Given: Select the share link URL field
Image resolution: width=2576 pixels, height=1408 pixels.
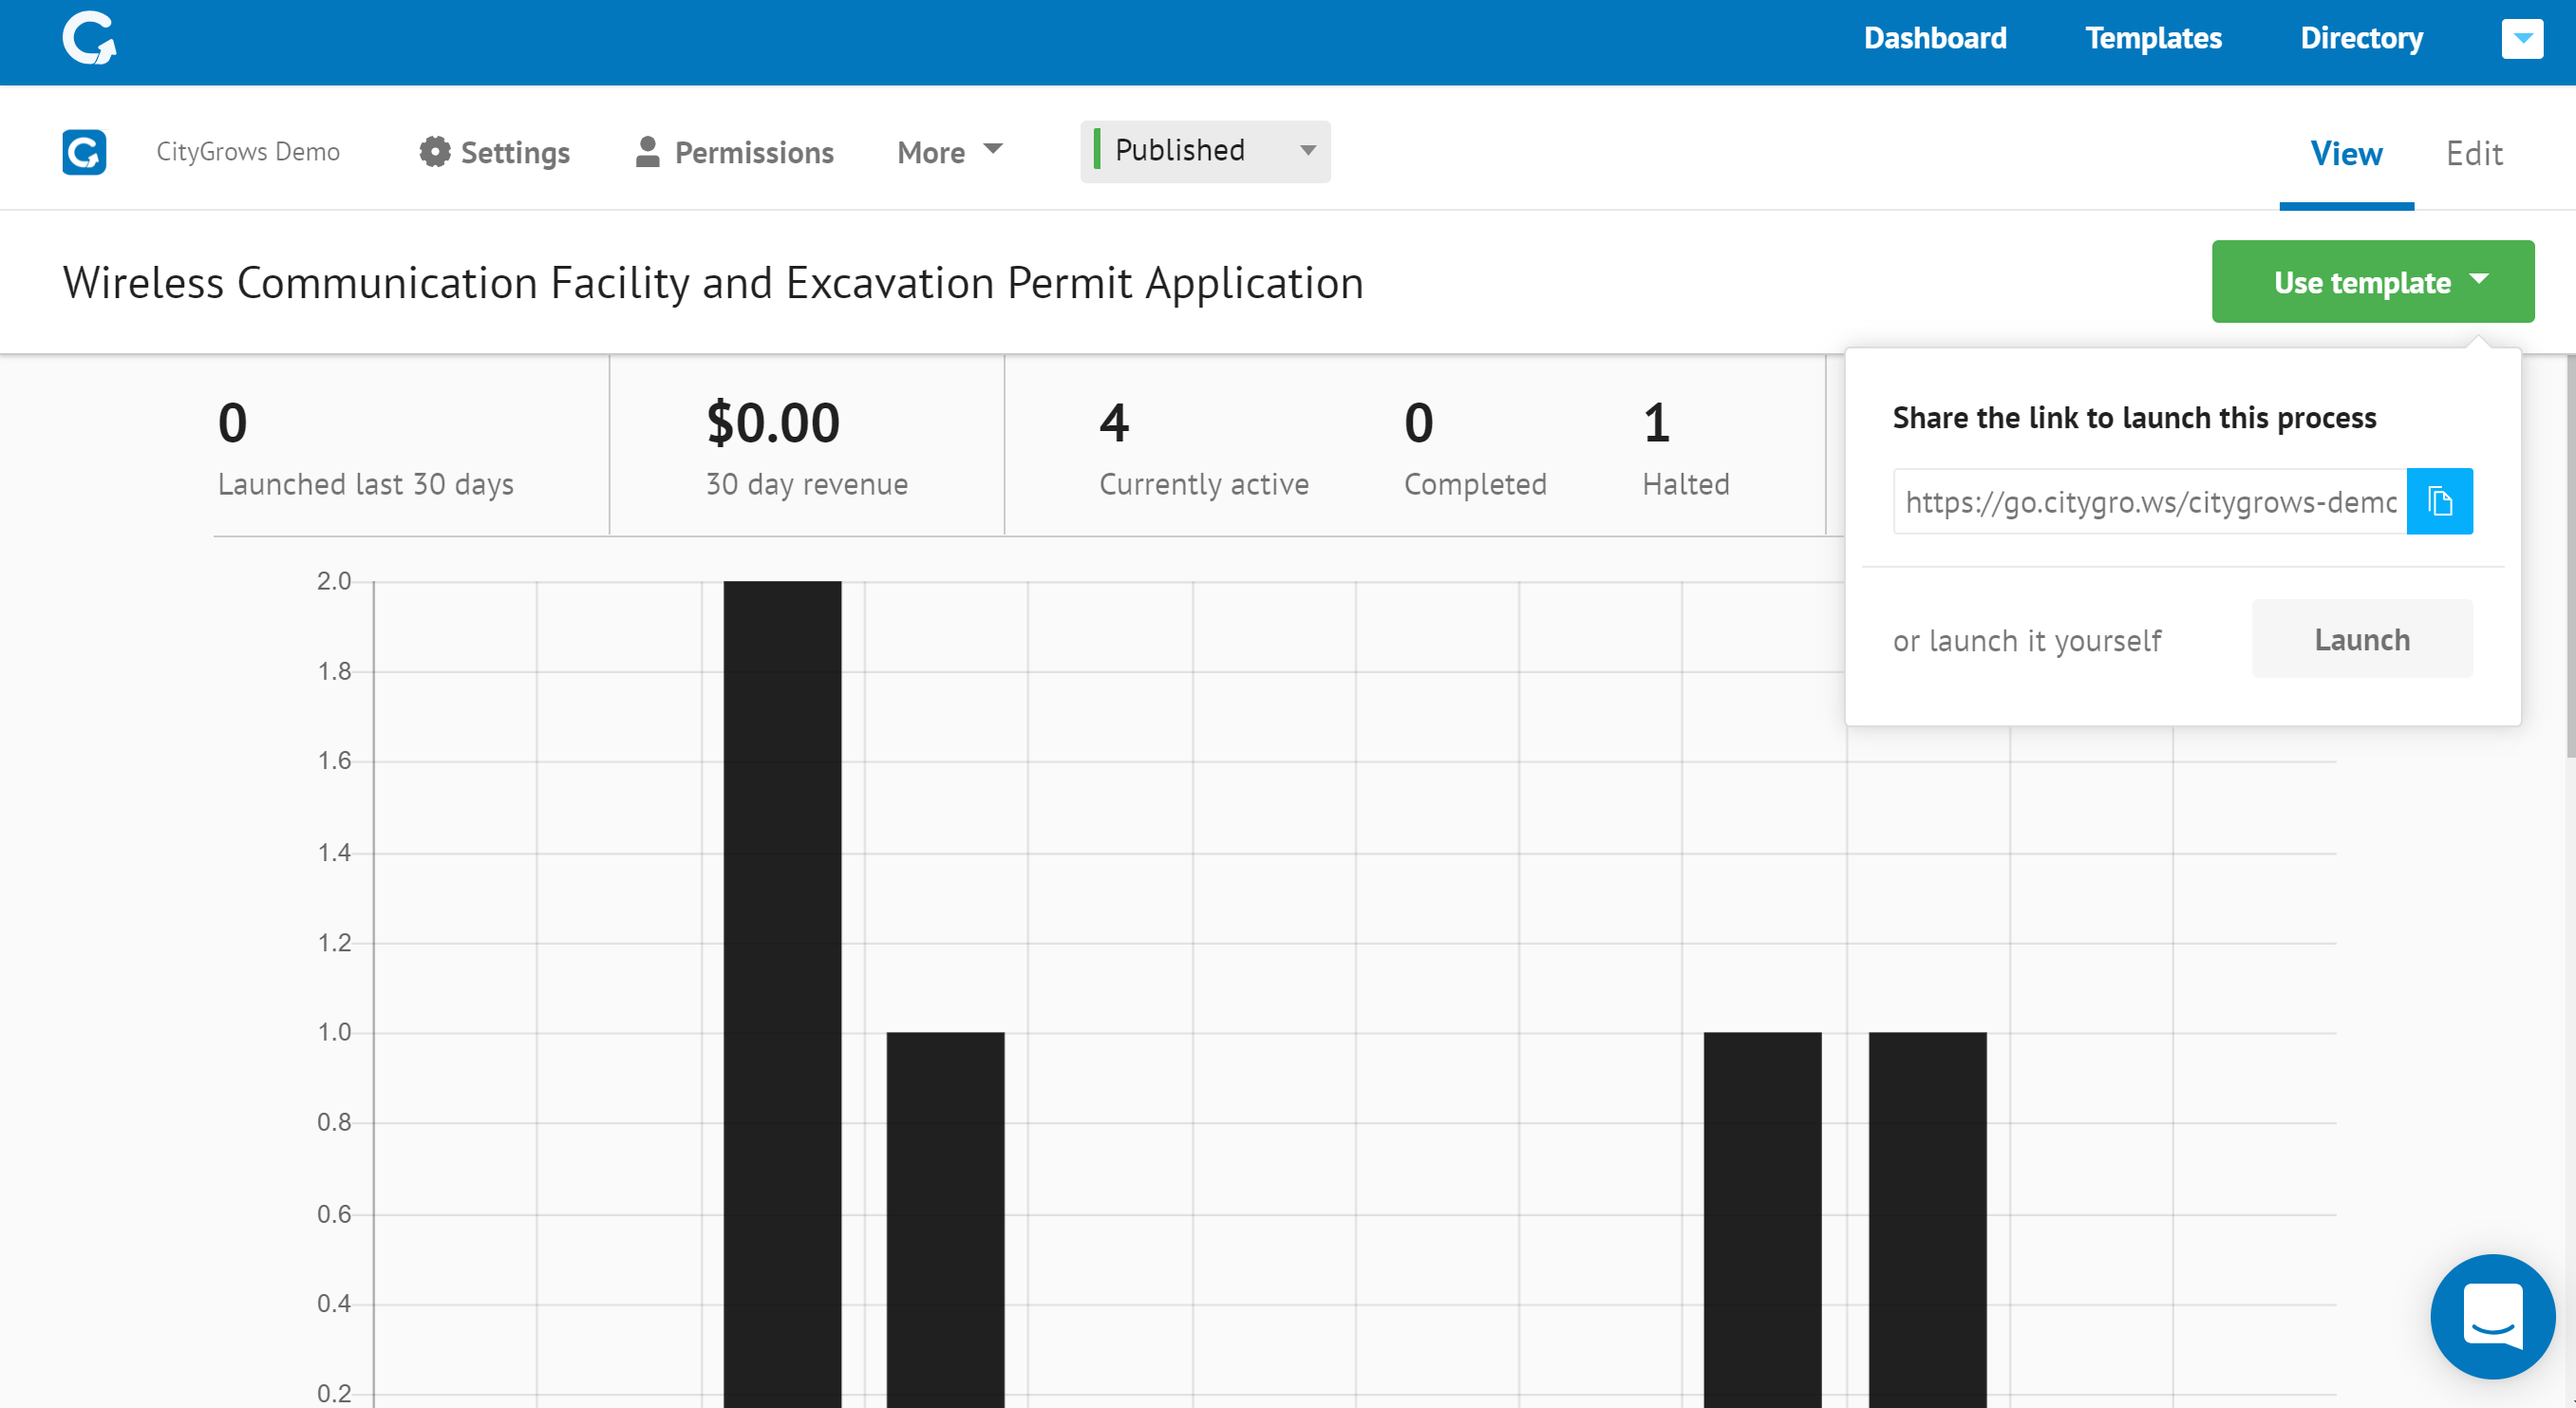Looking at the screenshot, I should click(x=2150, y=501).
